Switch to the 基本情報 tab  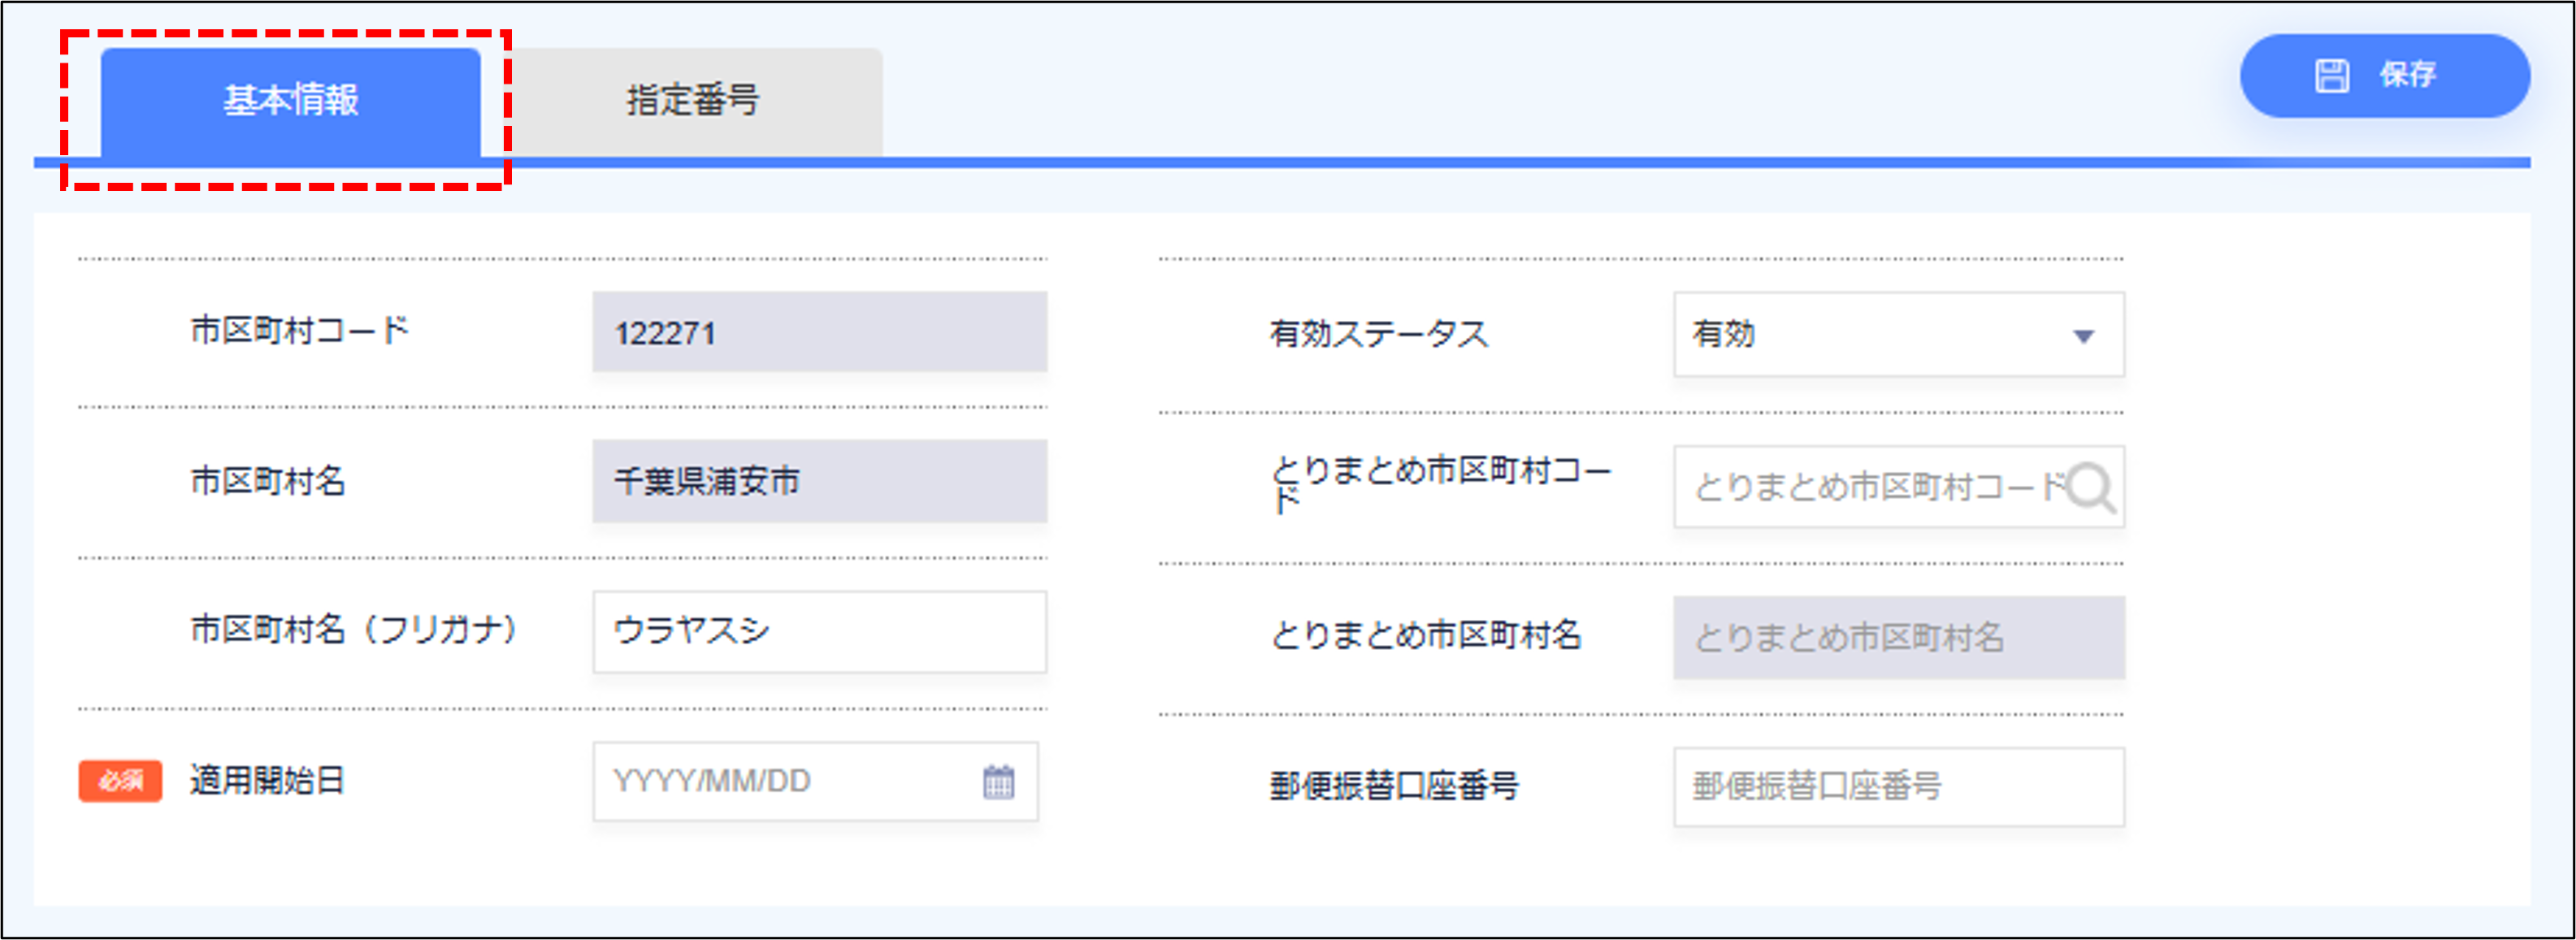coord(290,101)
